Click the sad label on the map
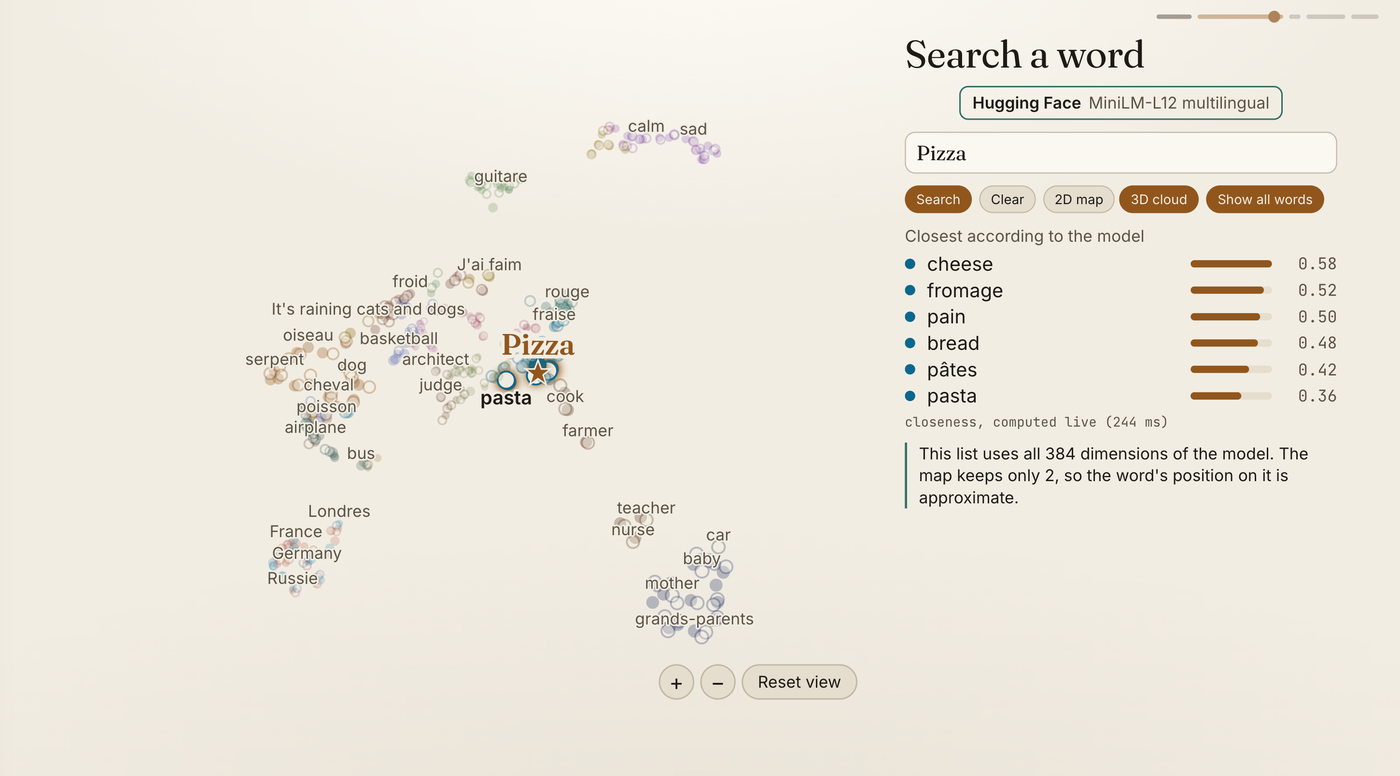The image size is (1400, 776). click(x=693, y=129)
